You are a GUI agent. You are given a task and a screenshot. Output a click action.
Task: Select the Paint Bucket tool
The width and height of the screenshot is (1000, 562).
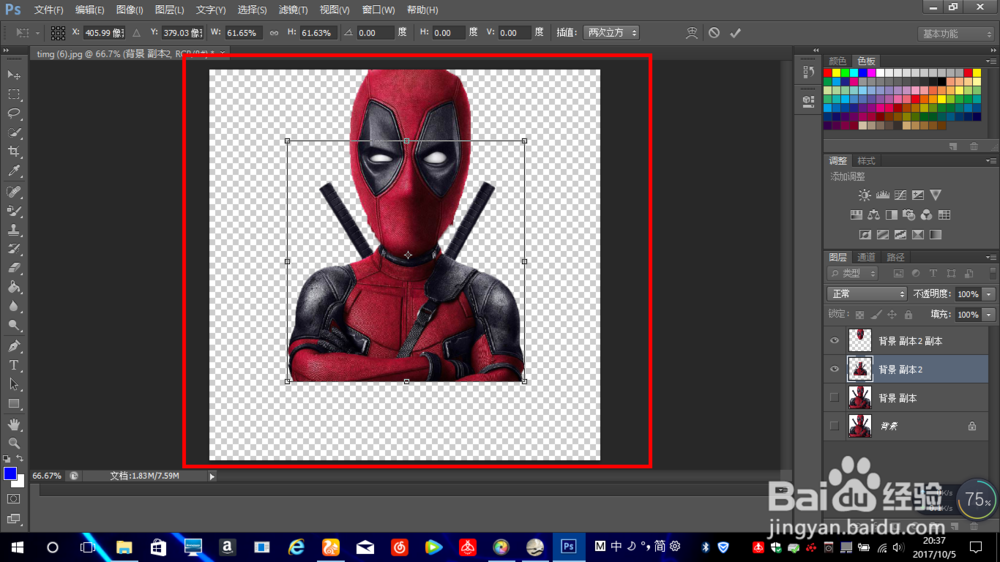[13, 288]
